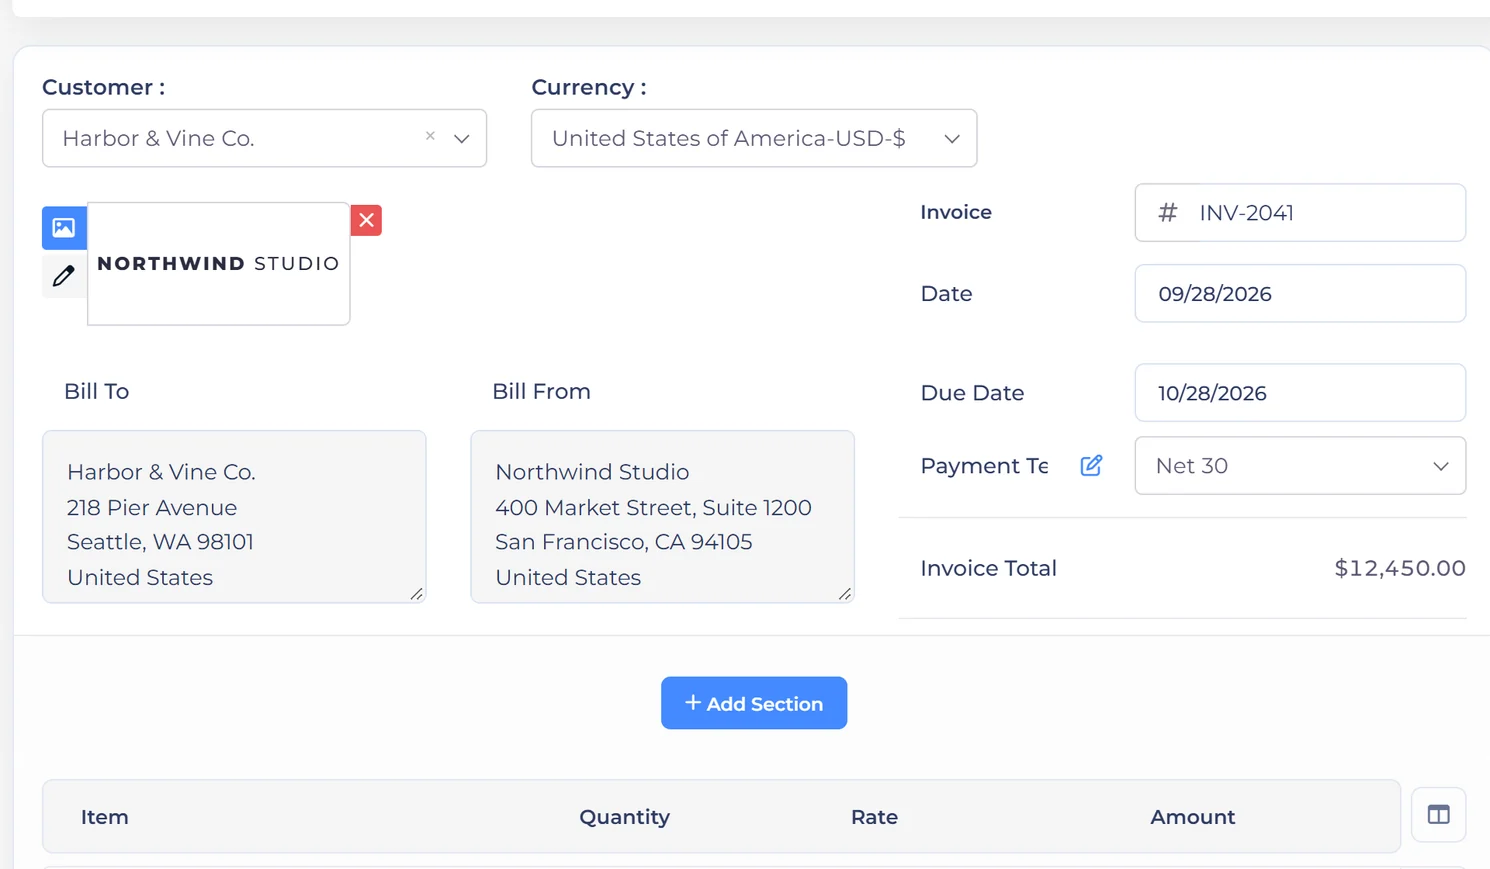Focus the invoice number field INV-2041
This screenshot has width=1490, height=869.
[1300, 212]
